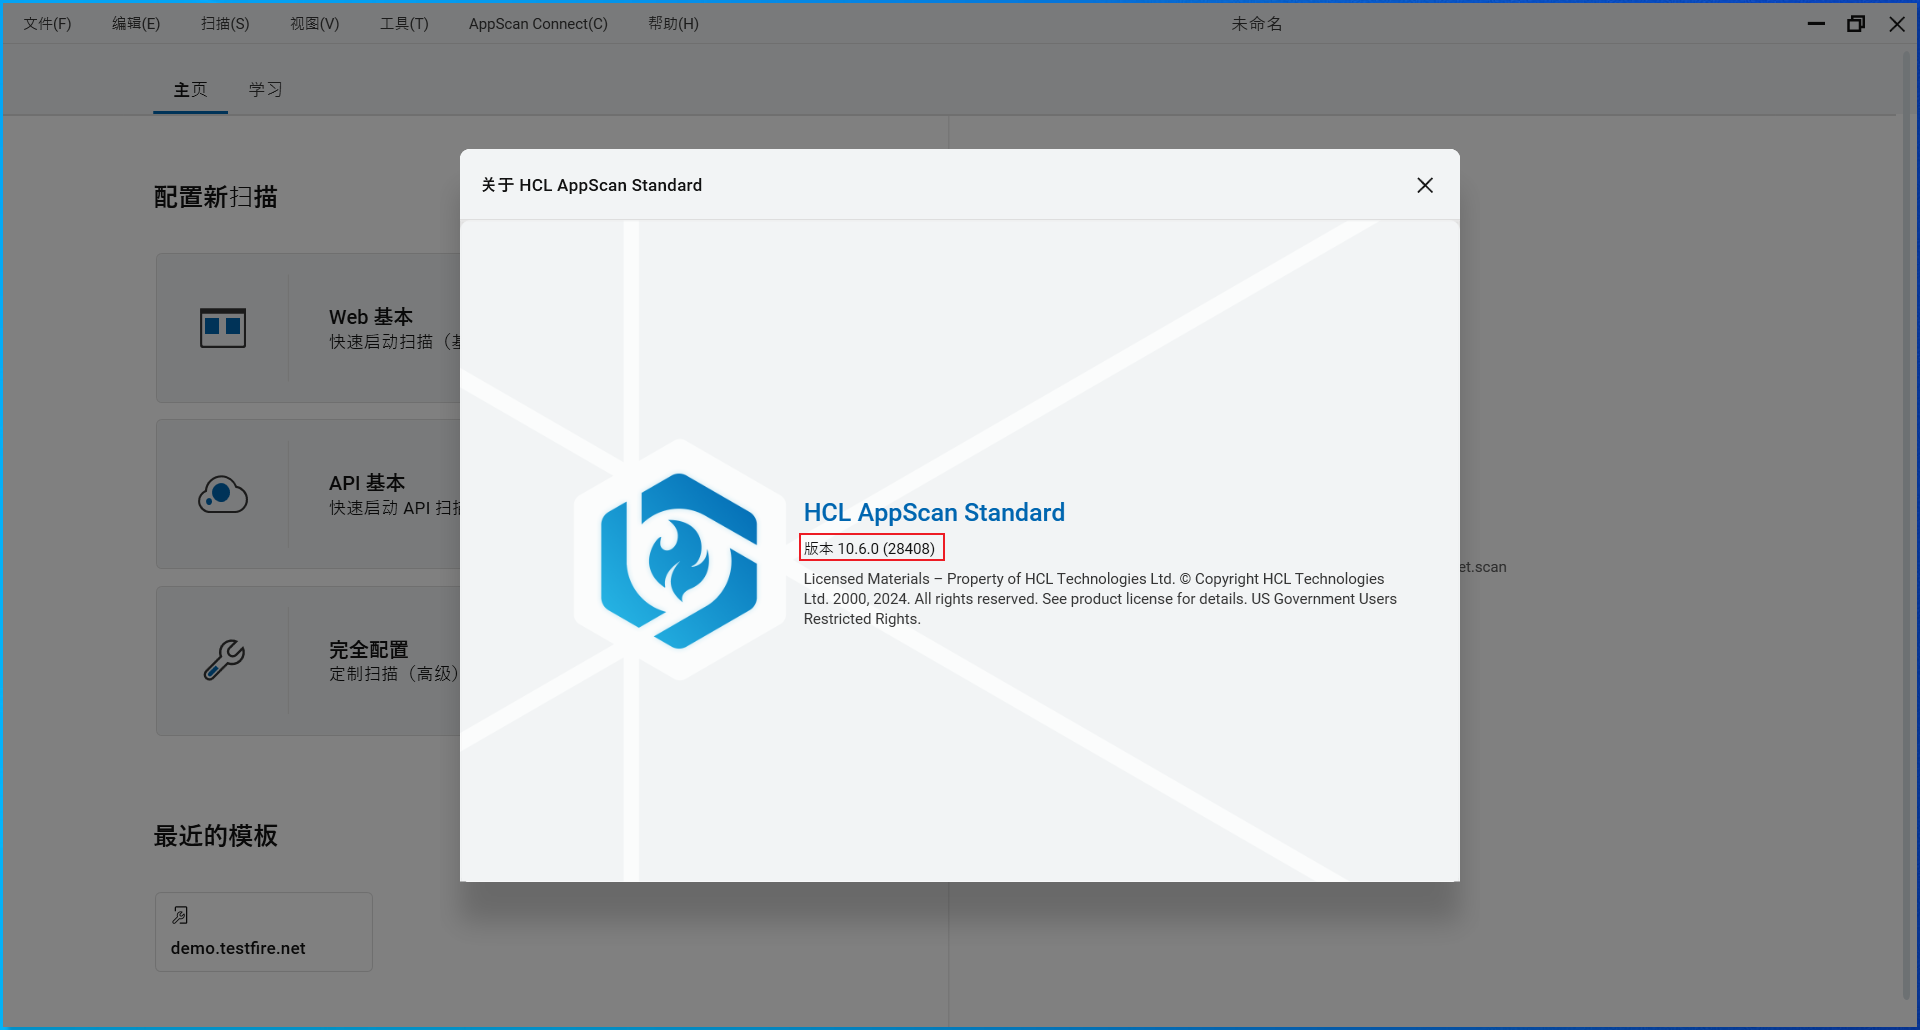
Task: Minimize the AppScan window
Action: coord(1816,23)
